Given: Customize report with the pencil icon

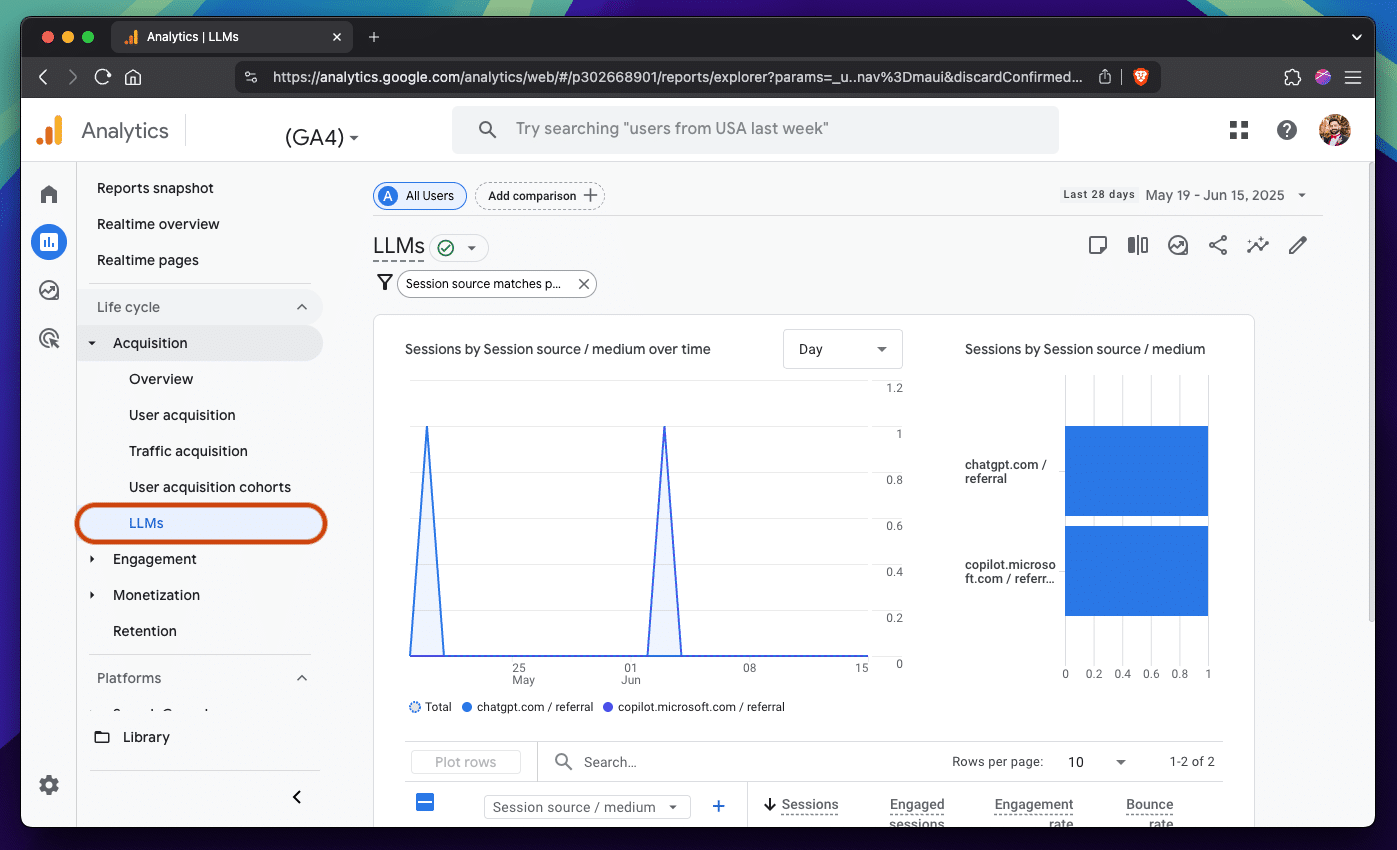Looking at the screenshot, I should click(x=1298, y=245).
